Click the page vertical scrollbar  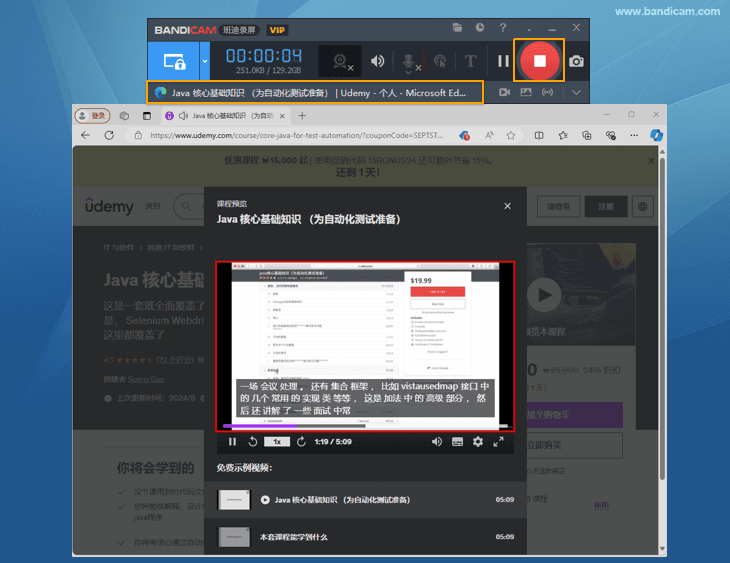(662, 319)
